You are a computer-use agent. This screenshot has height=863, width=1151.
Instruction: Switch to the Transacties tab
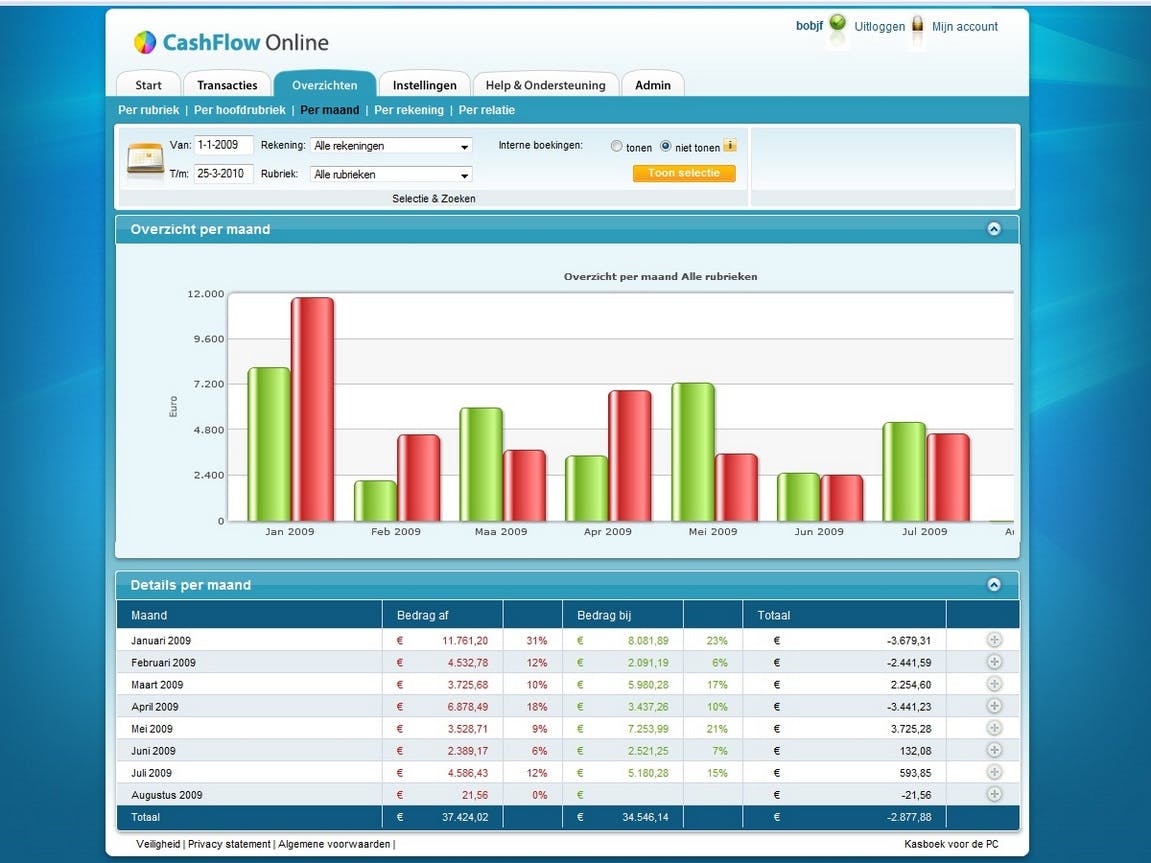[x=228, y=85]
